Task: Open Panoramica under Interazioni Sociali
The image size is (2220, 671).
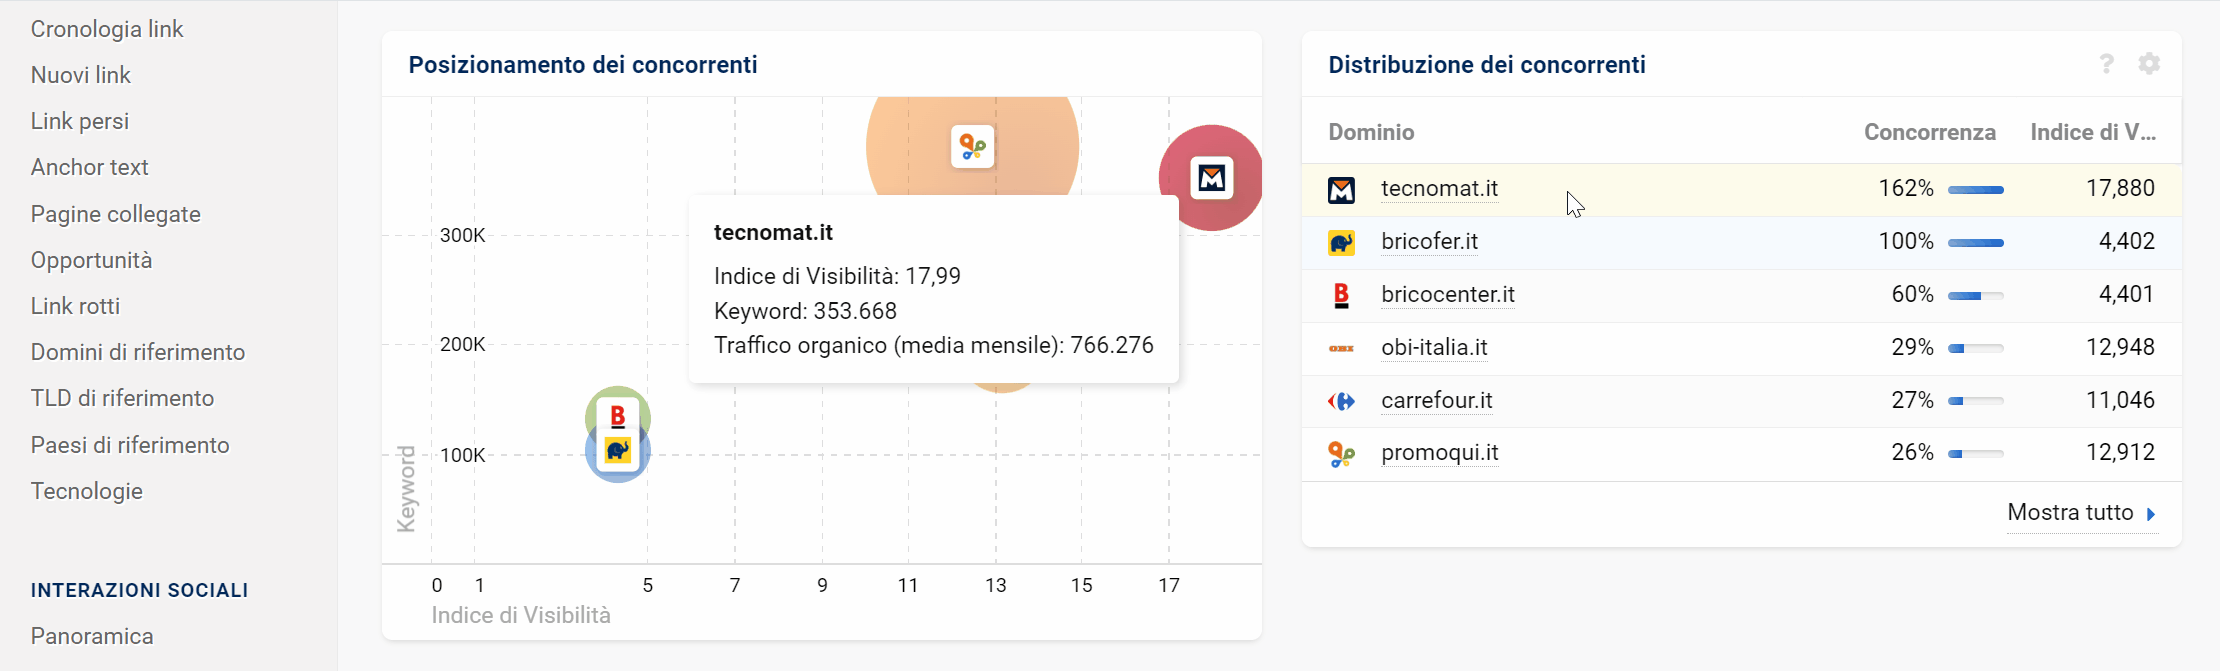Action: click(92, 636)
